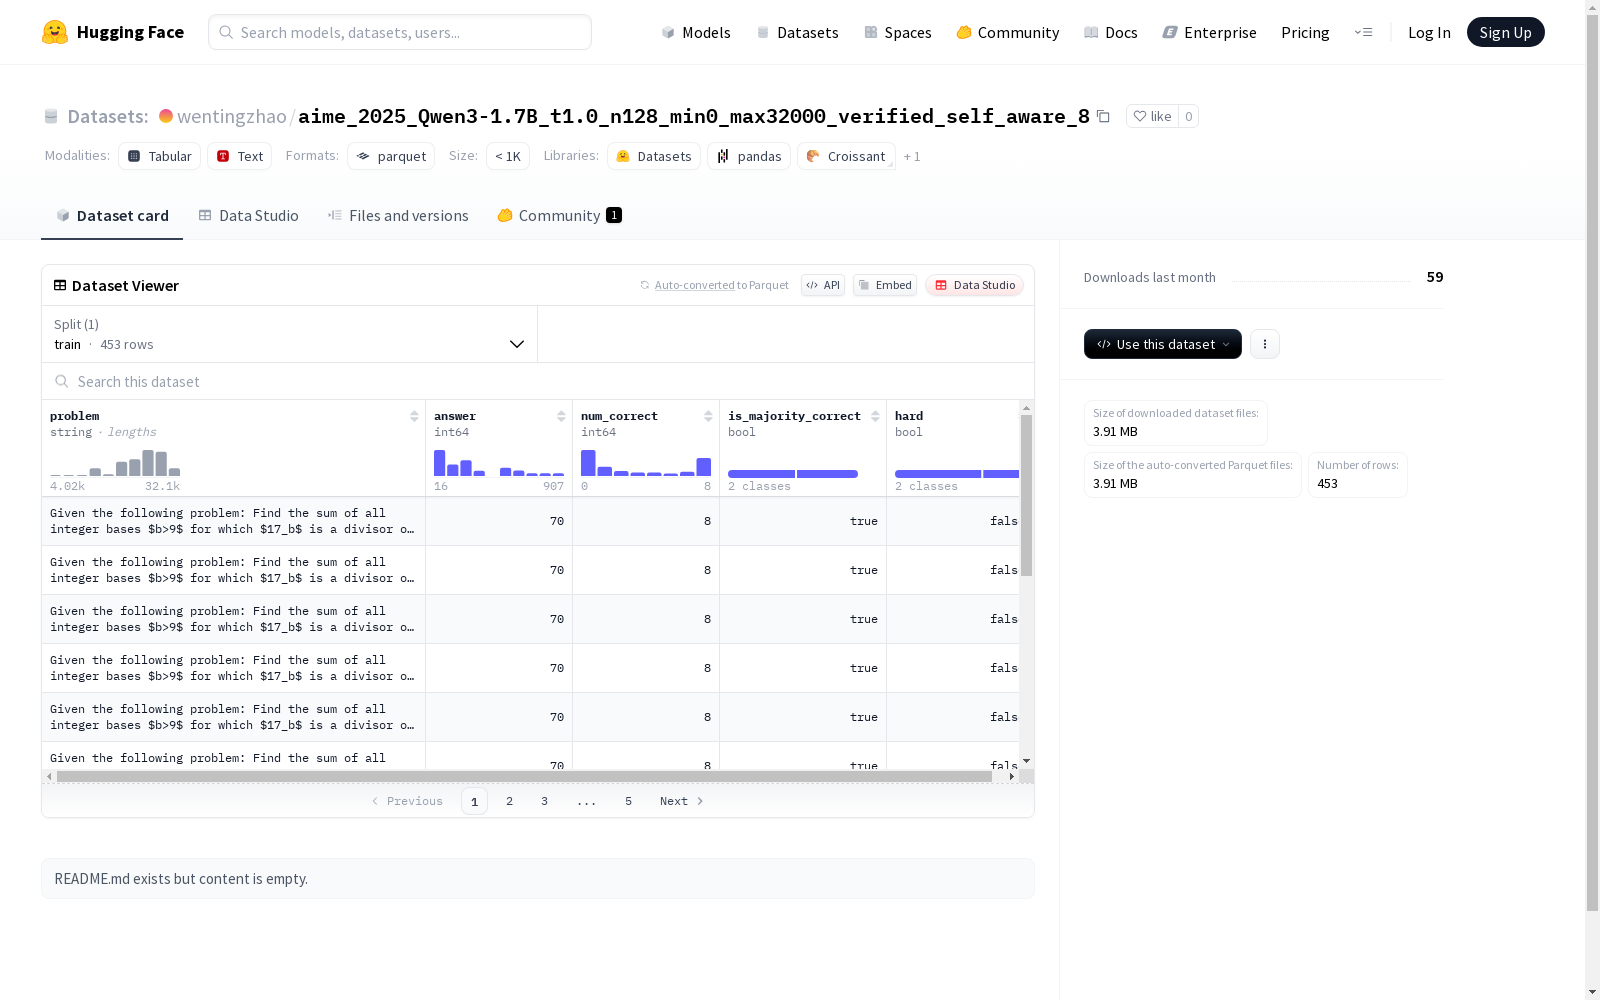This screenshot has width=1600, height=1000.
Task: Click the < 1K size tag
Action: (508, 156)
